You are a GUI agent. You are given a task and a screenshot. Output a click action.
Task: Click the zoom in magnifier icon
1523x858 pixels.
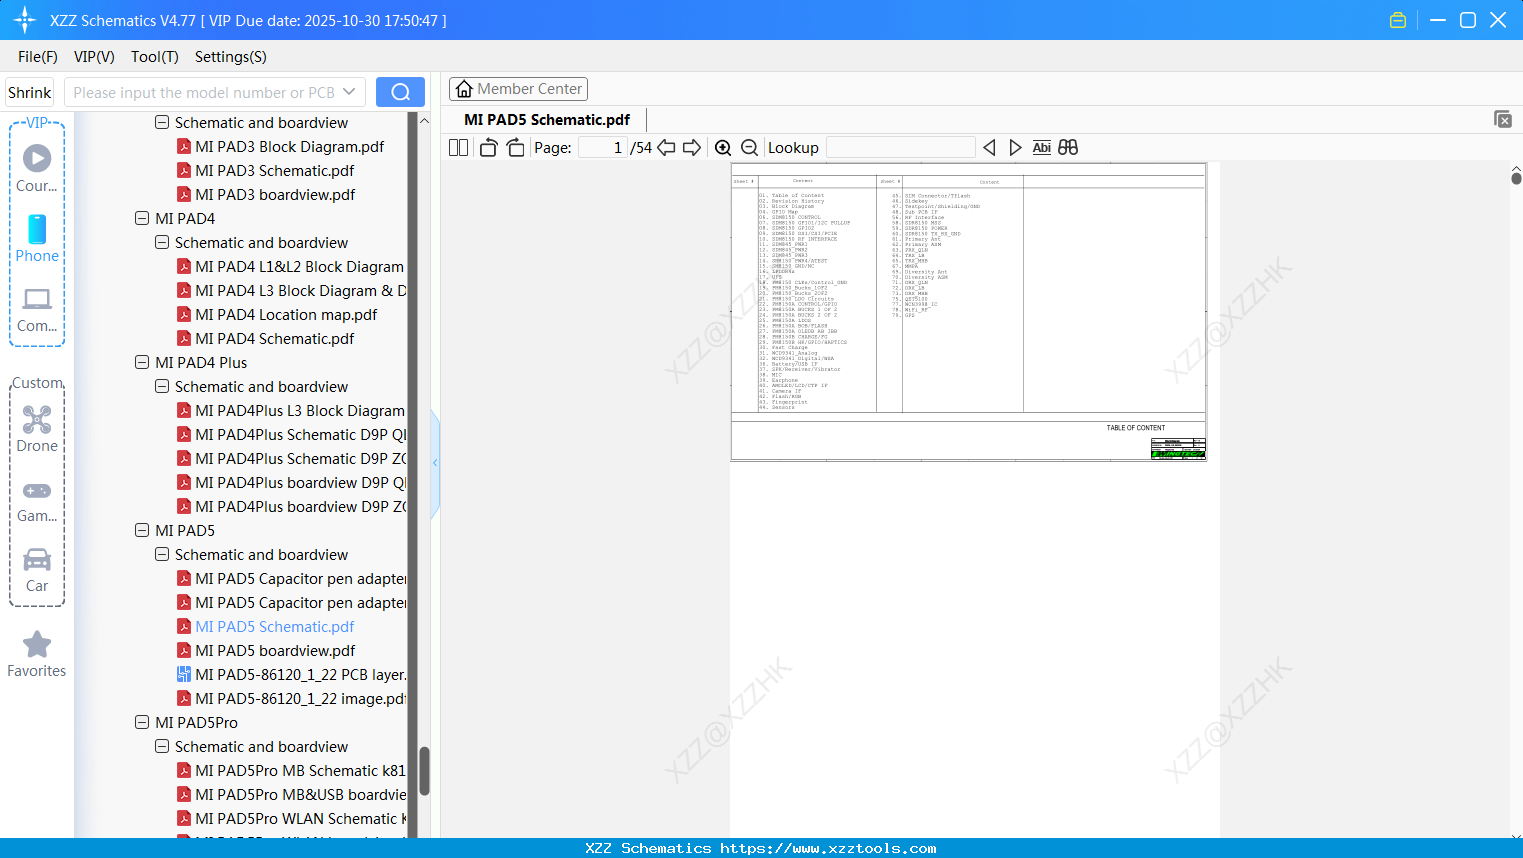pos(723,148)
